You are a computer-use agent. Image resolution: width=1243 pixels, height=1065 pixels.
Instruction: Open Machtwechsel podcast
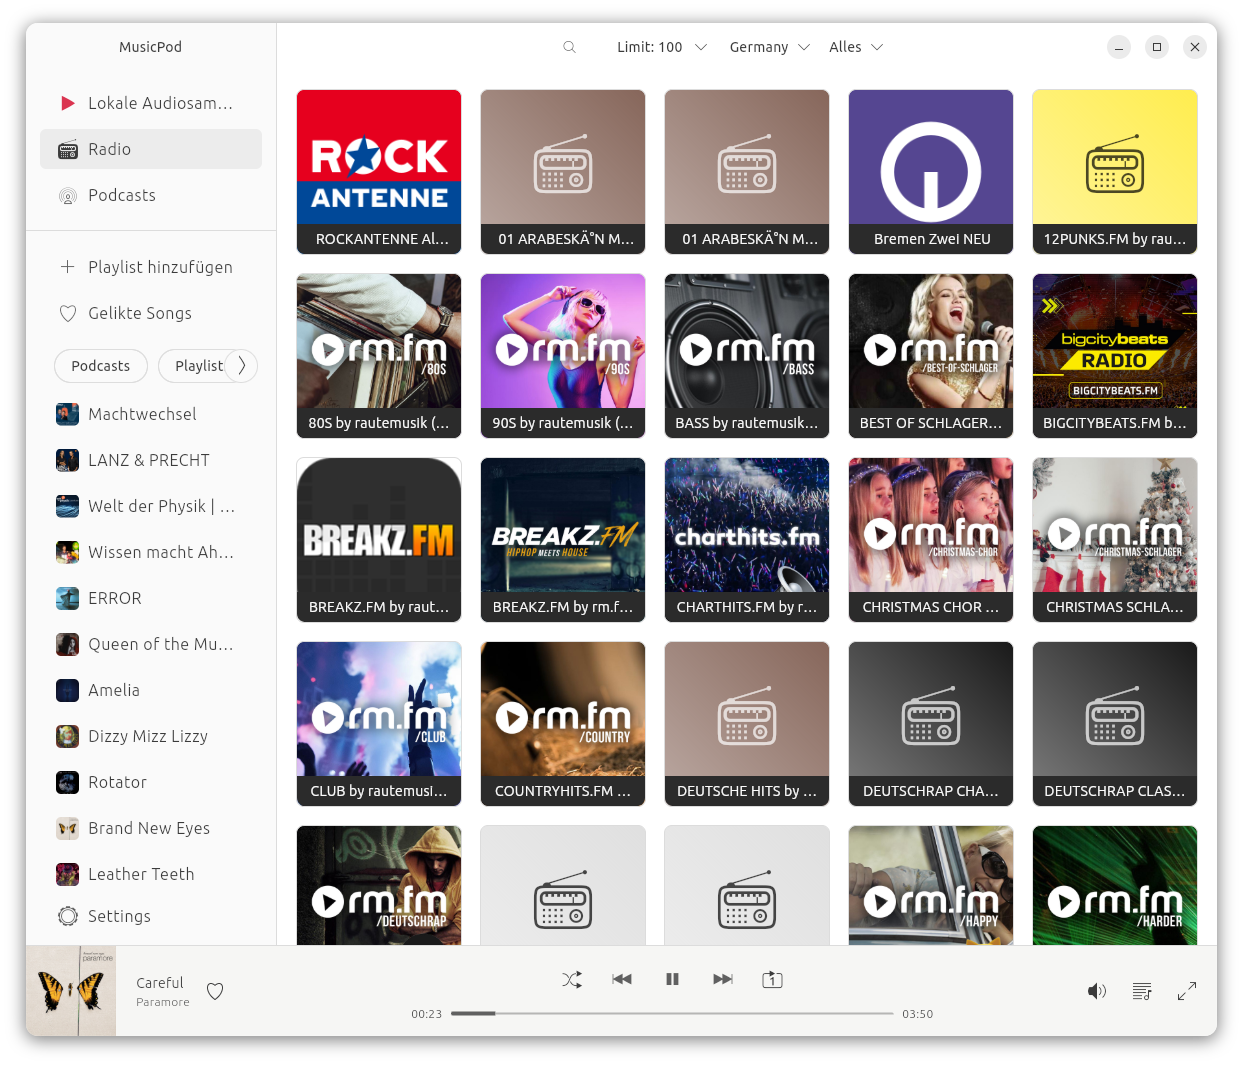pos(151,414)
